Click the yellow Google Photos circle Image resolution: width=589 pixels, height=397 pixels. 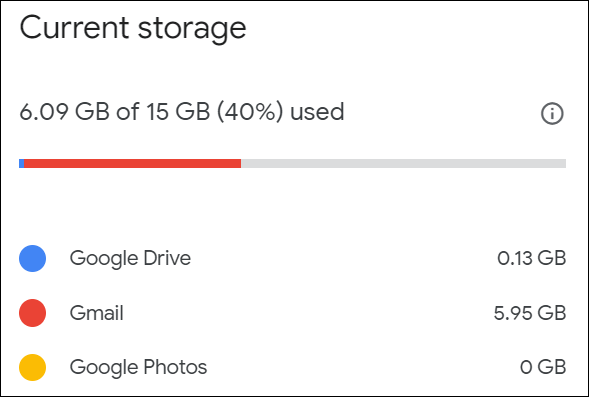[x=33, y=367]
